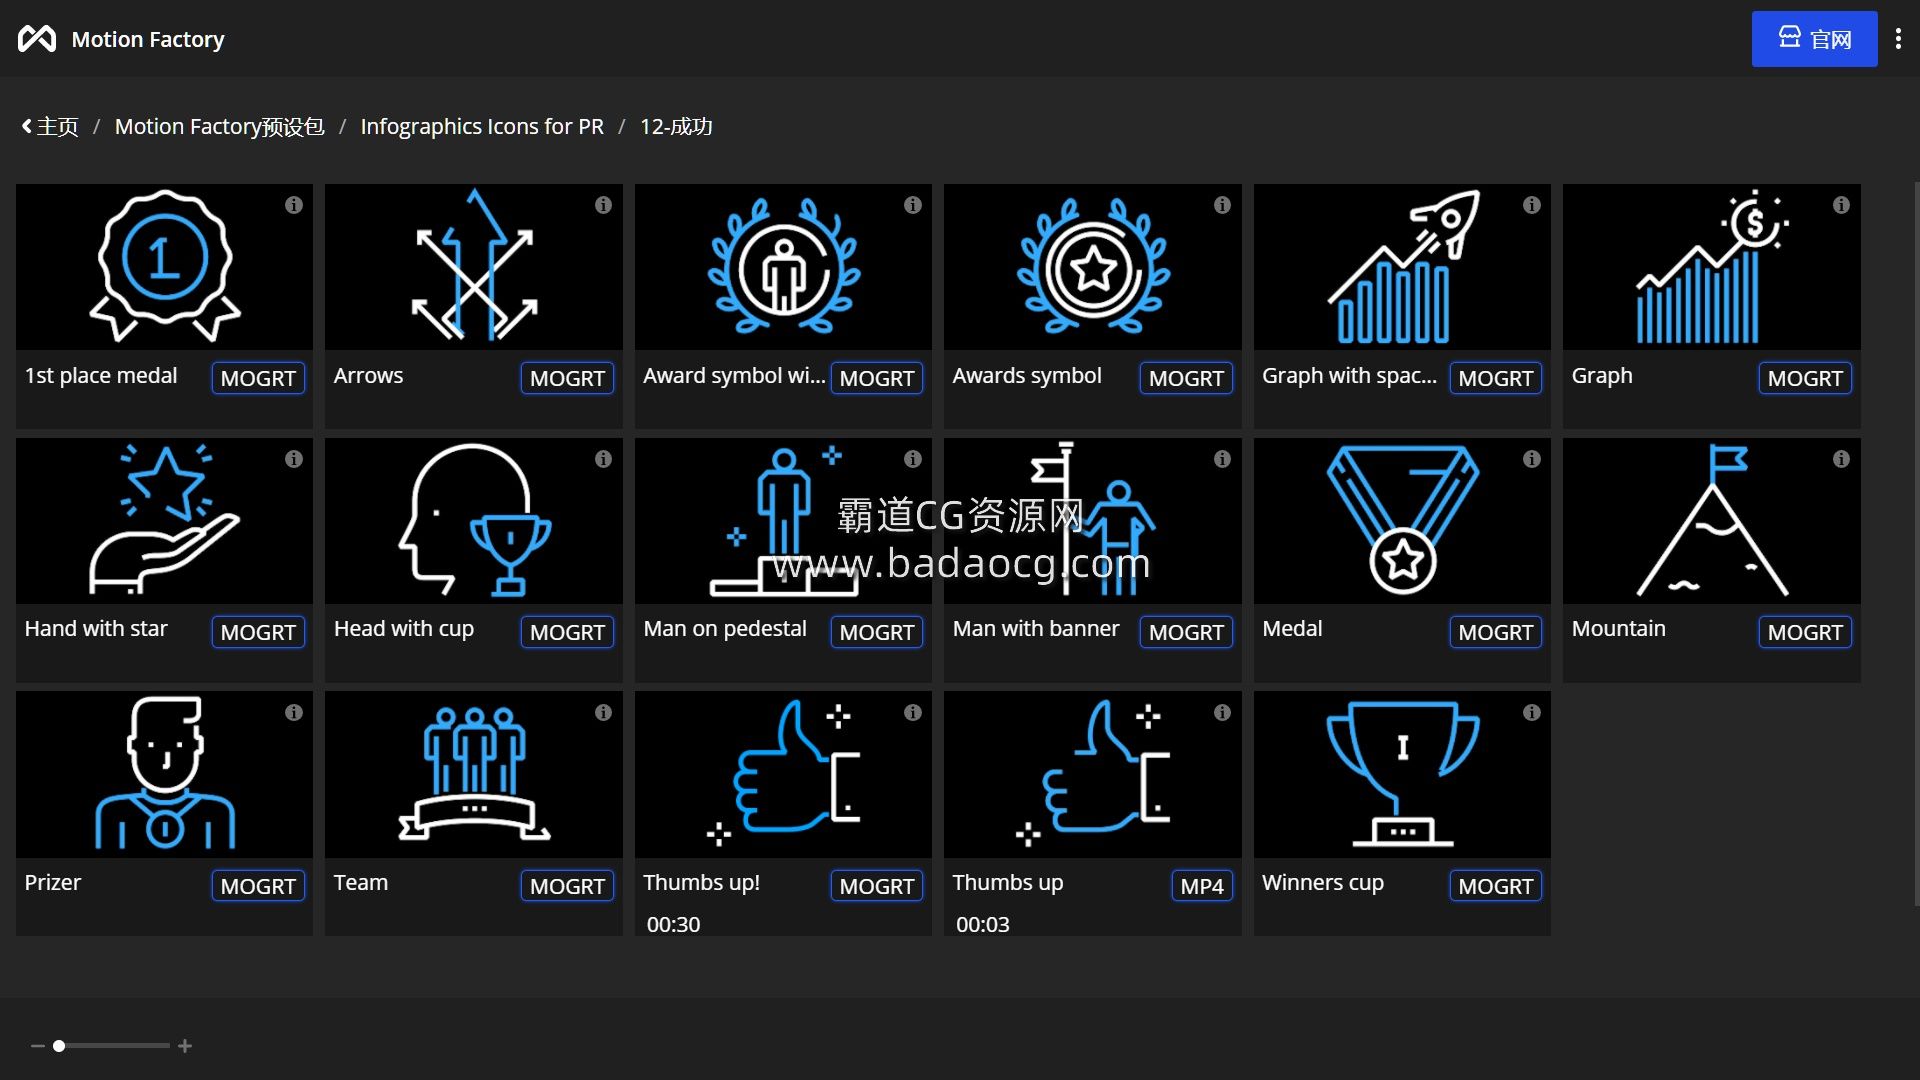Open info for 1st place medal
The height and width of the screenshot is (1080, 1920).
pos(293,205)
